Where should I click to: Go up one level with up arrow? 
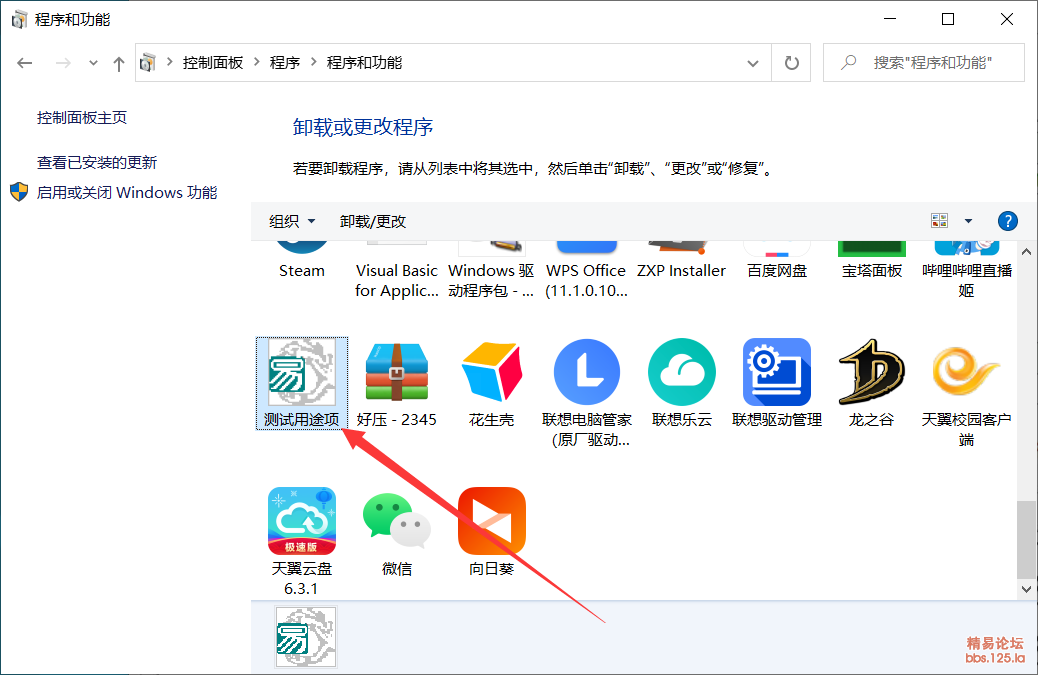(118, 64)
